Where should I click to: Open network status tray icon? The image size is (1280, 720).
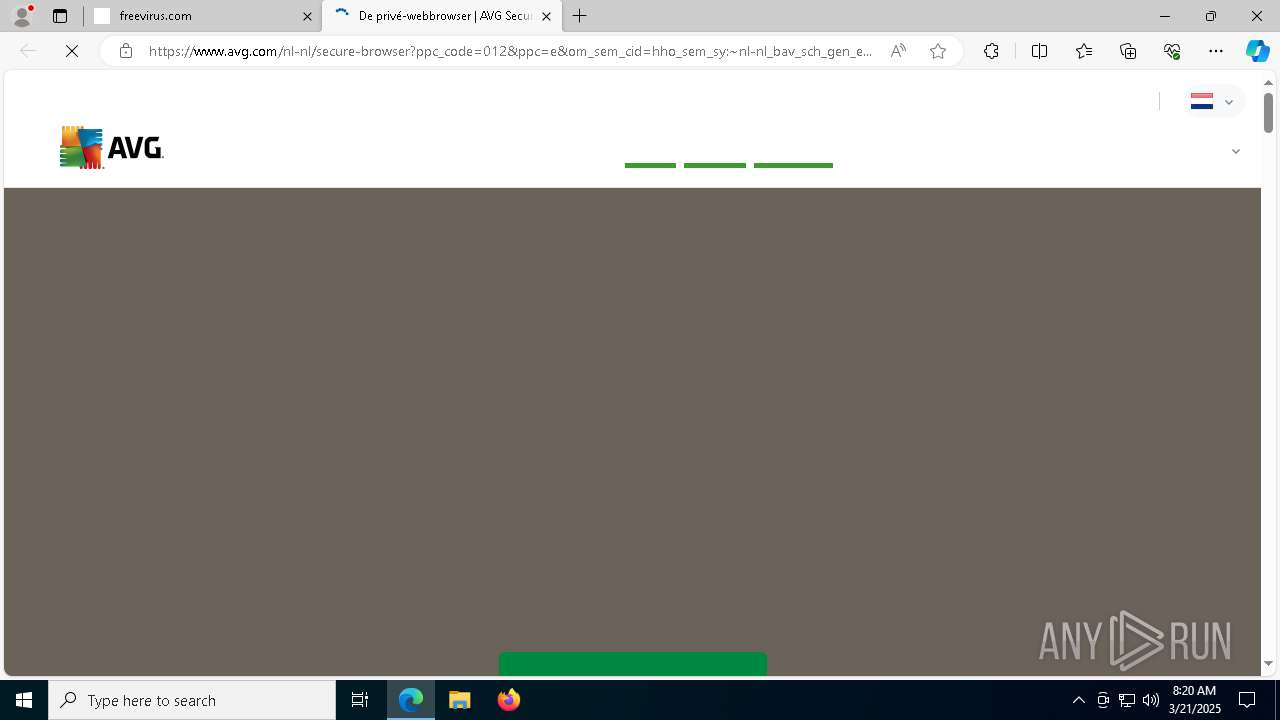(x=1127, y=700)
